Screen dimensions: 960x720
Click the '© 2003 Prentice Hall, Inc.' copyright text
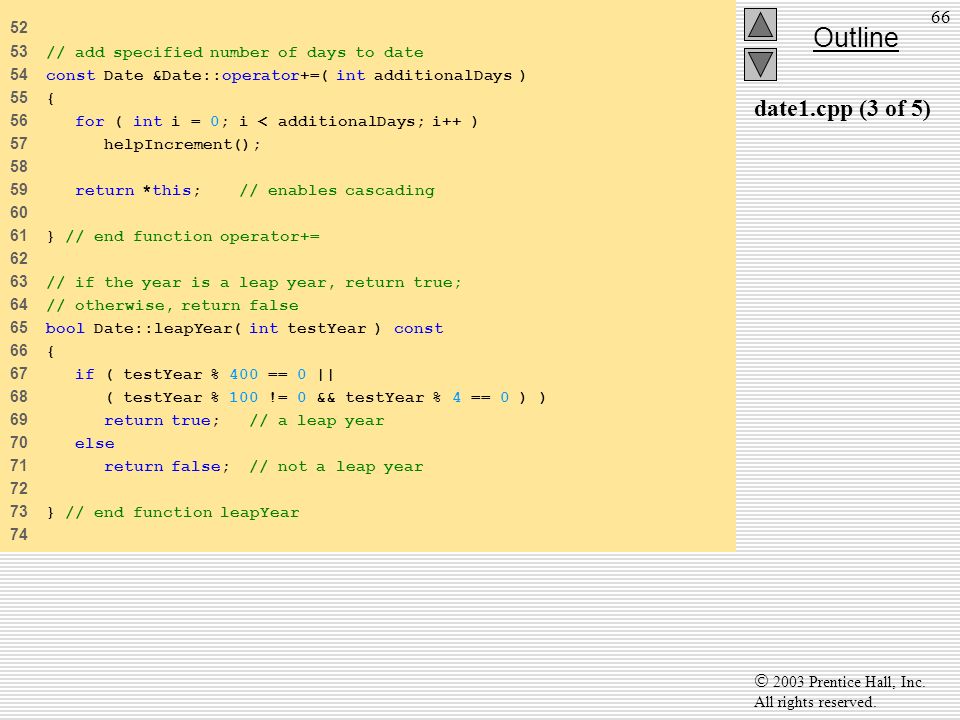[x=839, y=681]
